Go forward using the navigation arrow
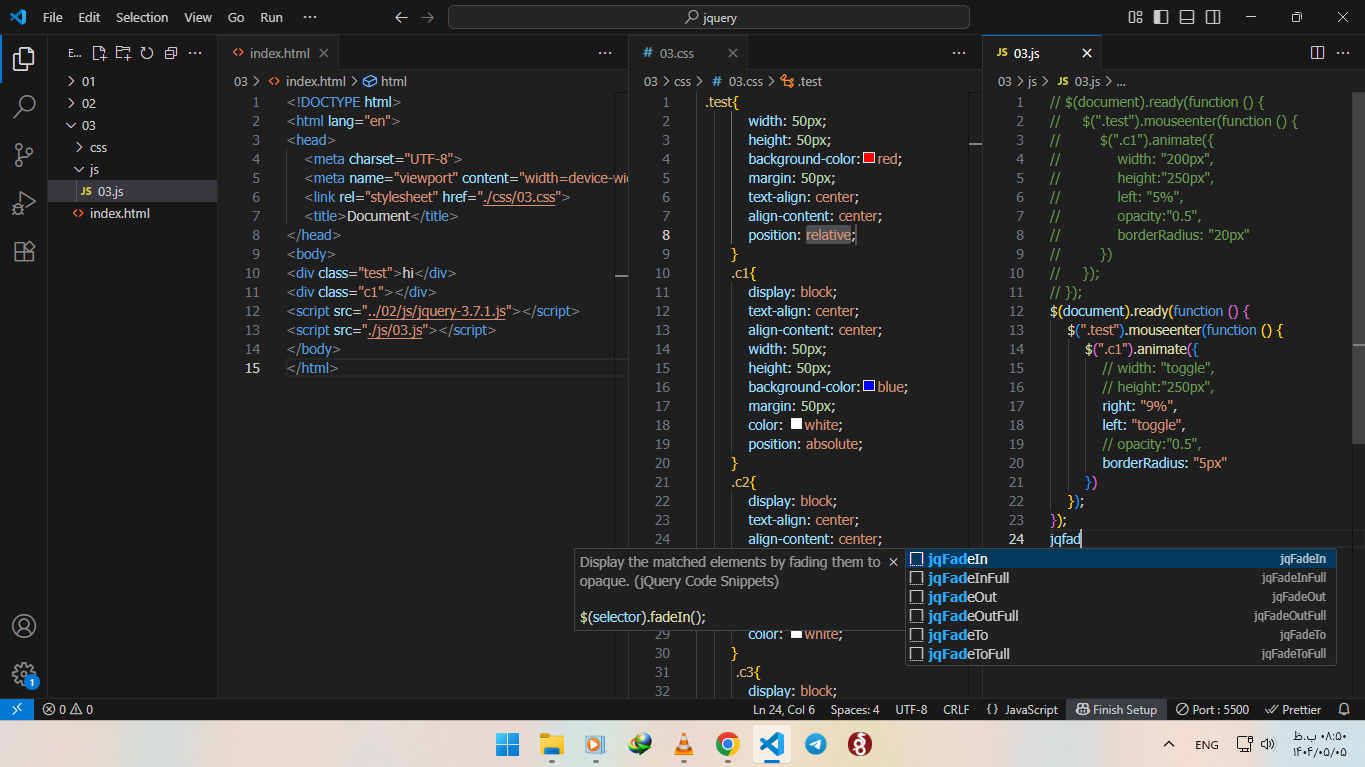Viewport: 1365px width, 767px height. [428, 17]
